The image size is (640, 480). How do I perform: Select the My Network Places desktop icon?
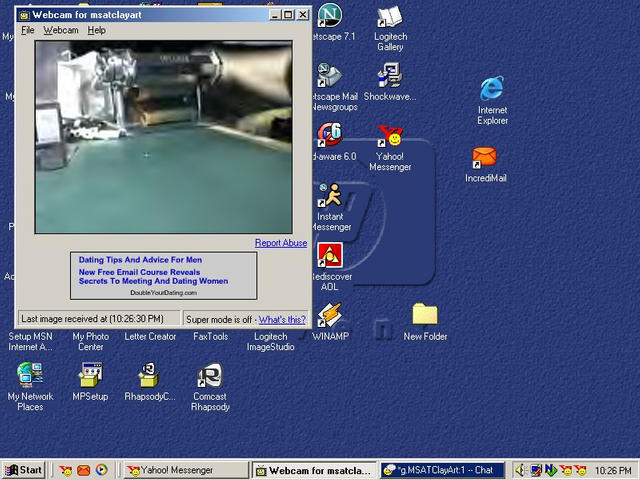point(30,374)
